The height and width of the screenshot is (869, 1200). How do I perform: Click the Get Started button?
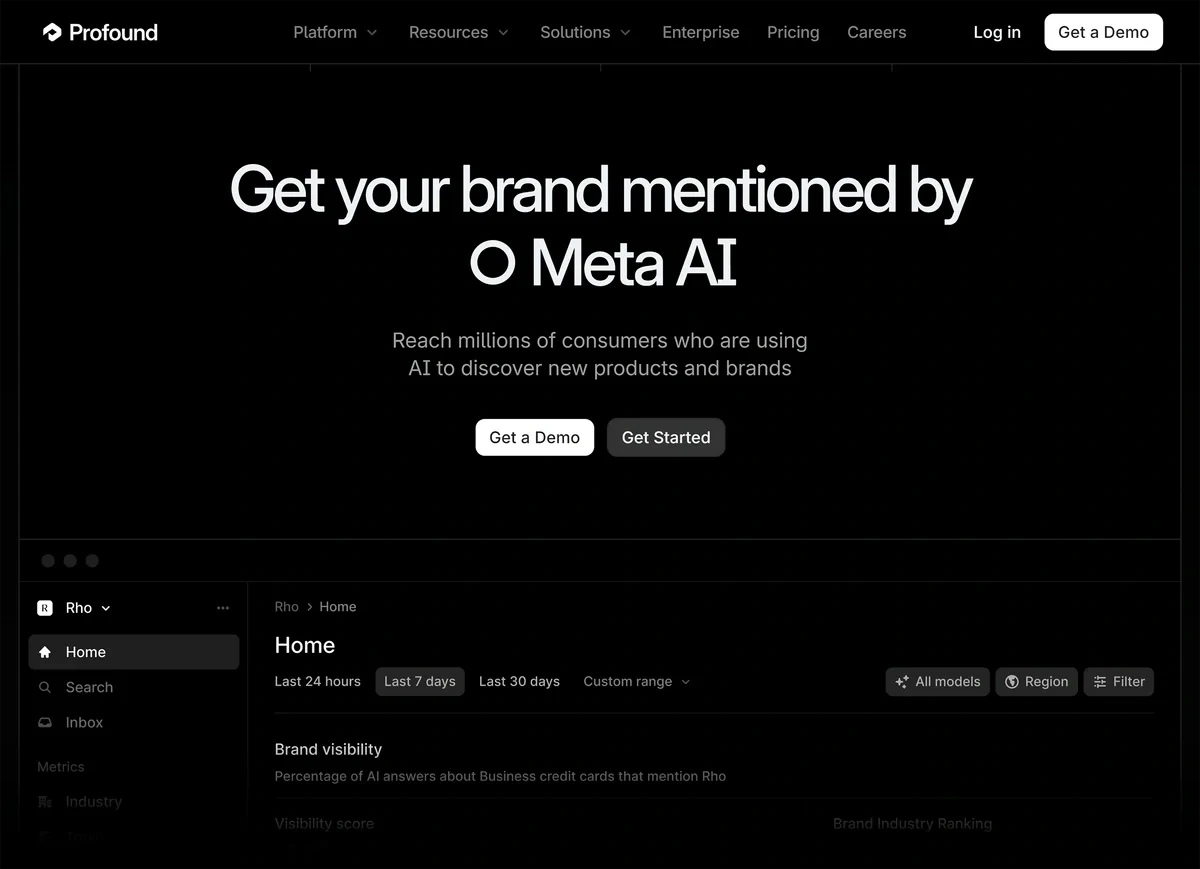point(666,438)
